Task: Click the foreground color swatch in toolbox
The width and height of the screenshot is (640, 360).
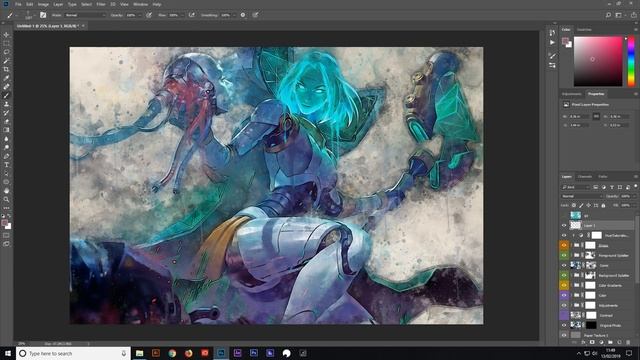Action: [x=4, y=223]
